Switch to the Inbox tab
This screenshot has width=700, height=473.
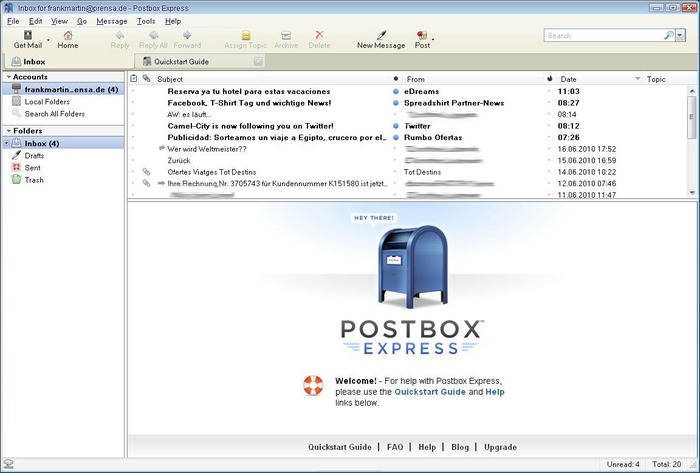(x=67, y=62)
